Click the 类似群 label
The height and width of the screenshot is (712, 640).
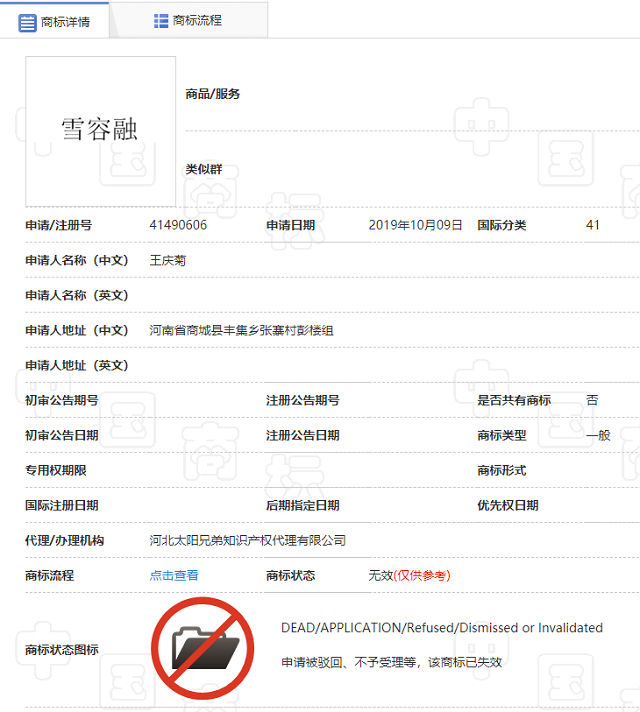203,169
